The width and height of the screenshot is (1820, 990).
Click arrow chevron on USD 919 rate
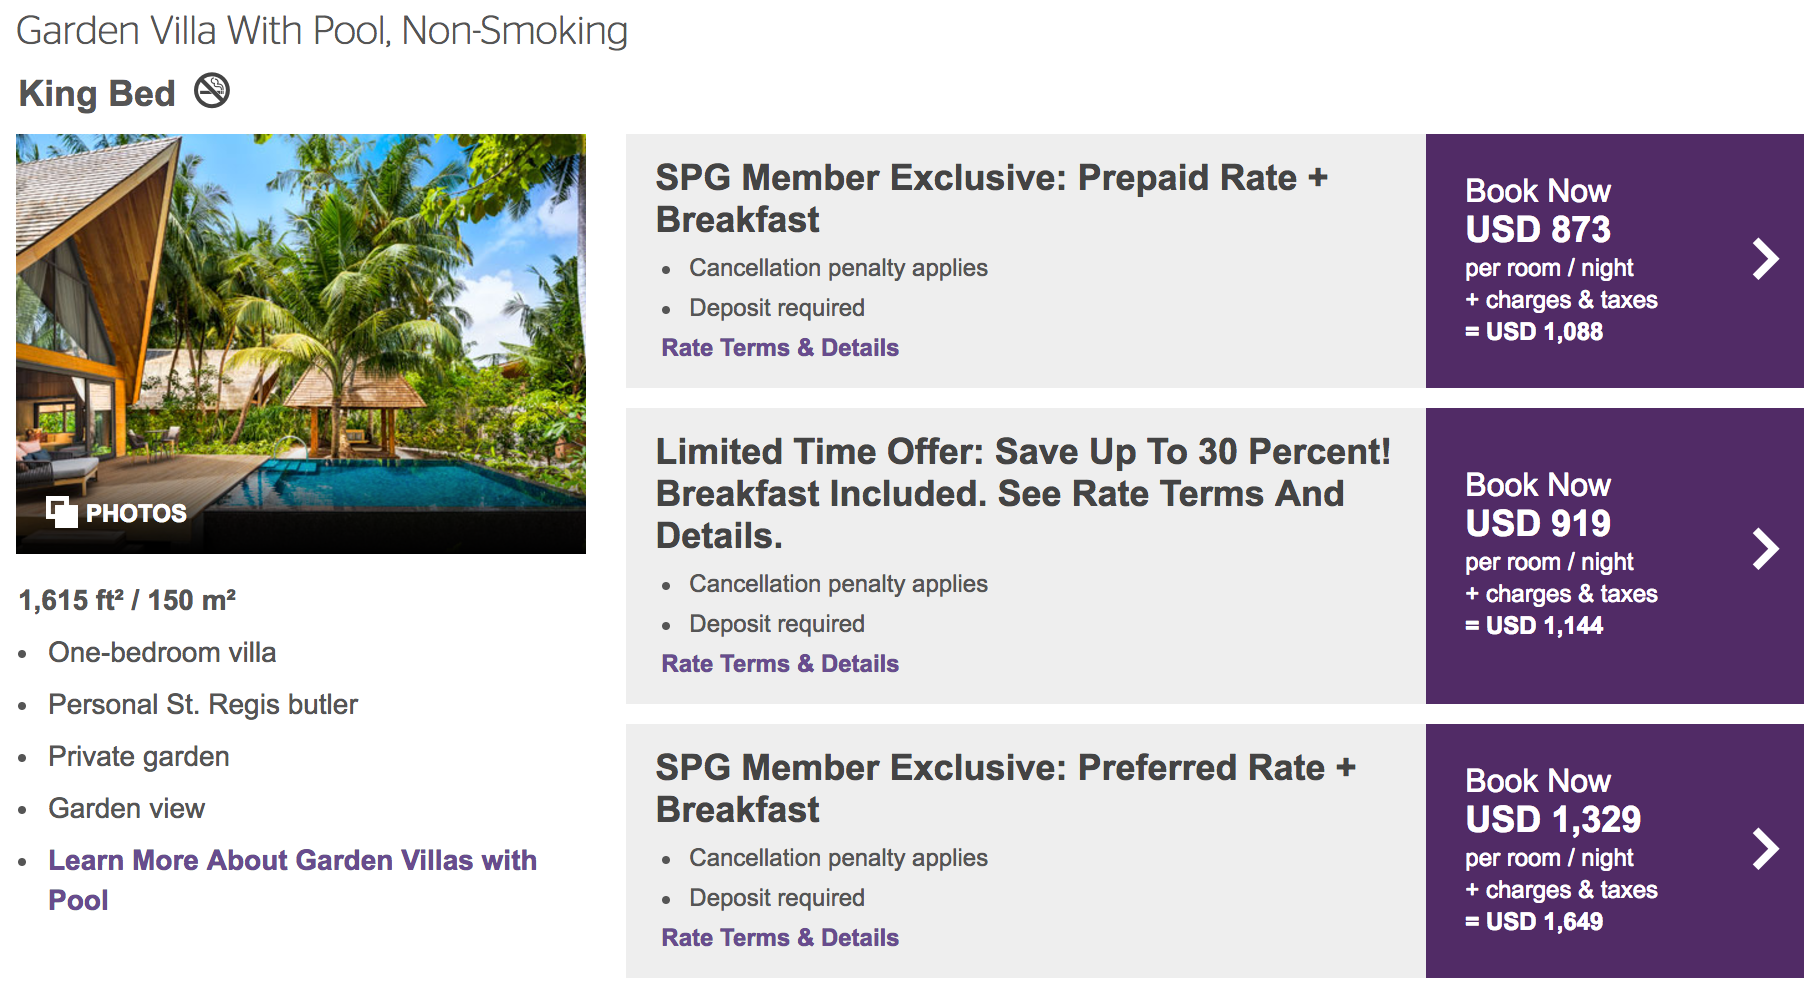1765,549
